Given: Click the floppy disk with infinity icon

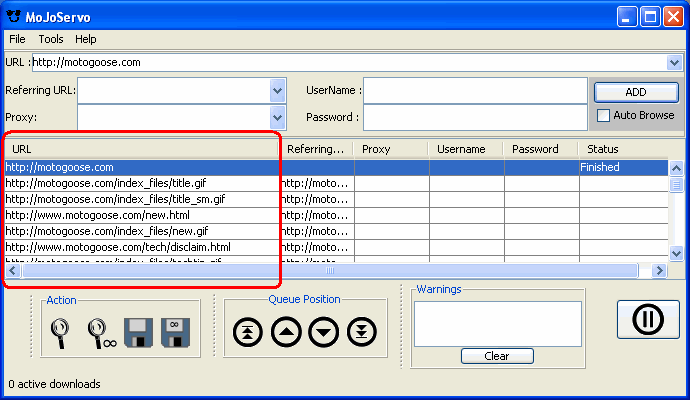Looking at the screenshot, I should coord(175,331).
